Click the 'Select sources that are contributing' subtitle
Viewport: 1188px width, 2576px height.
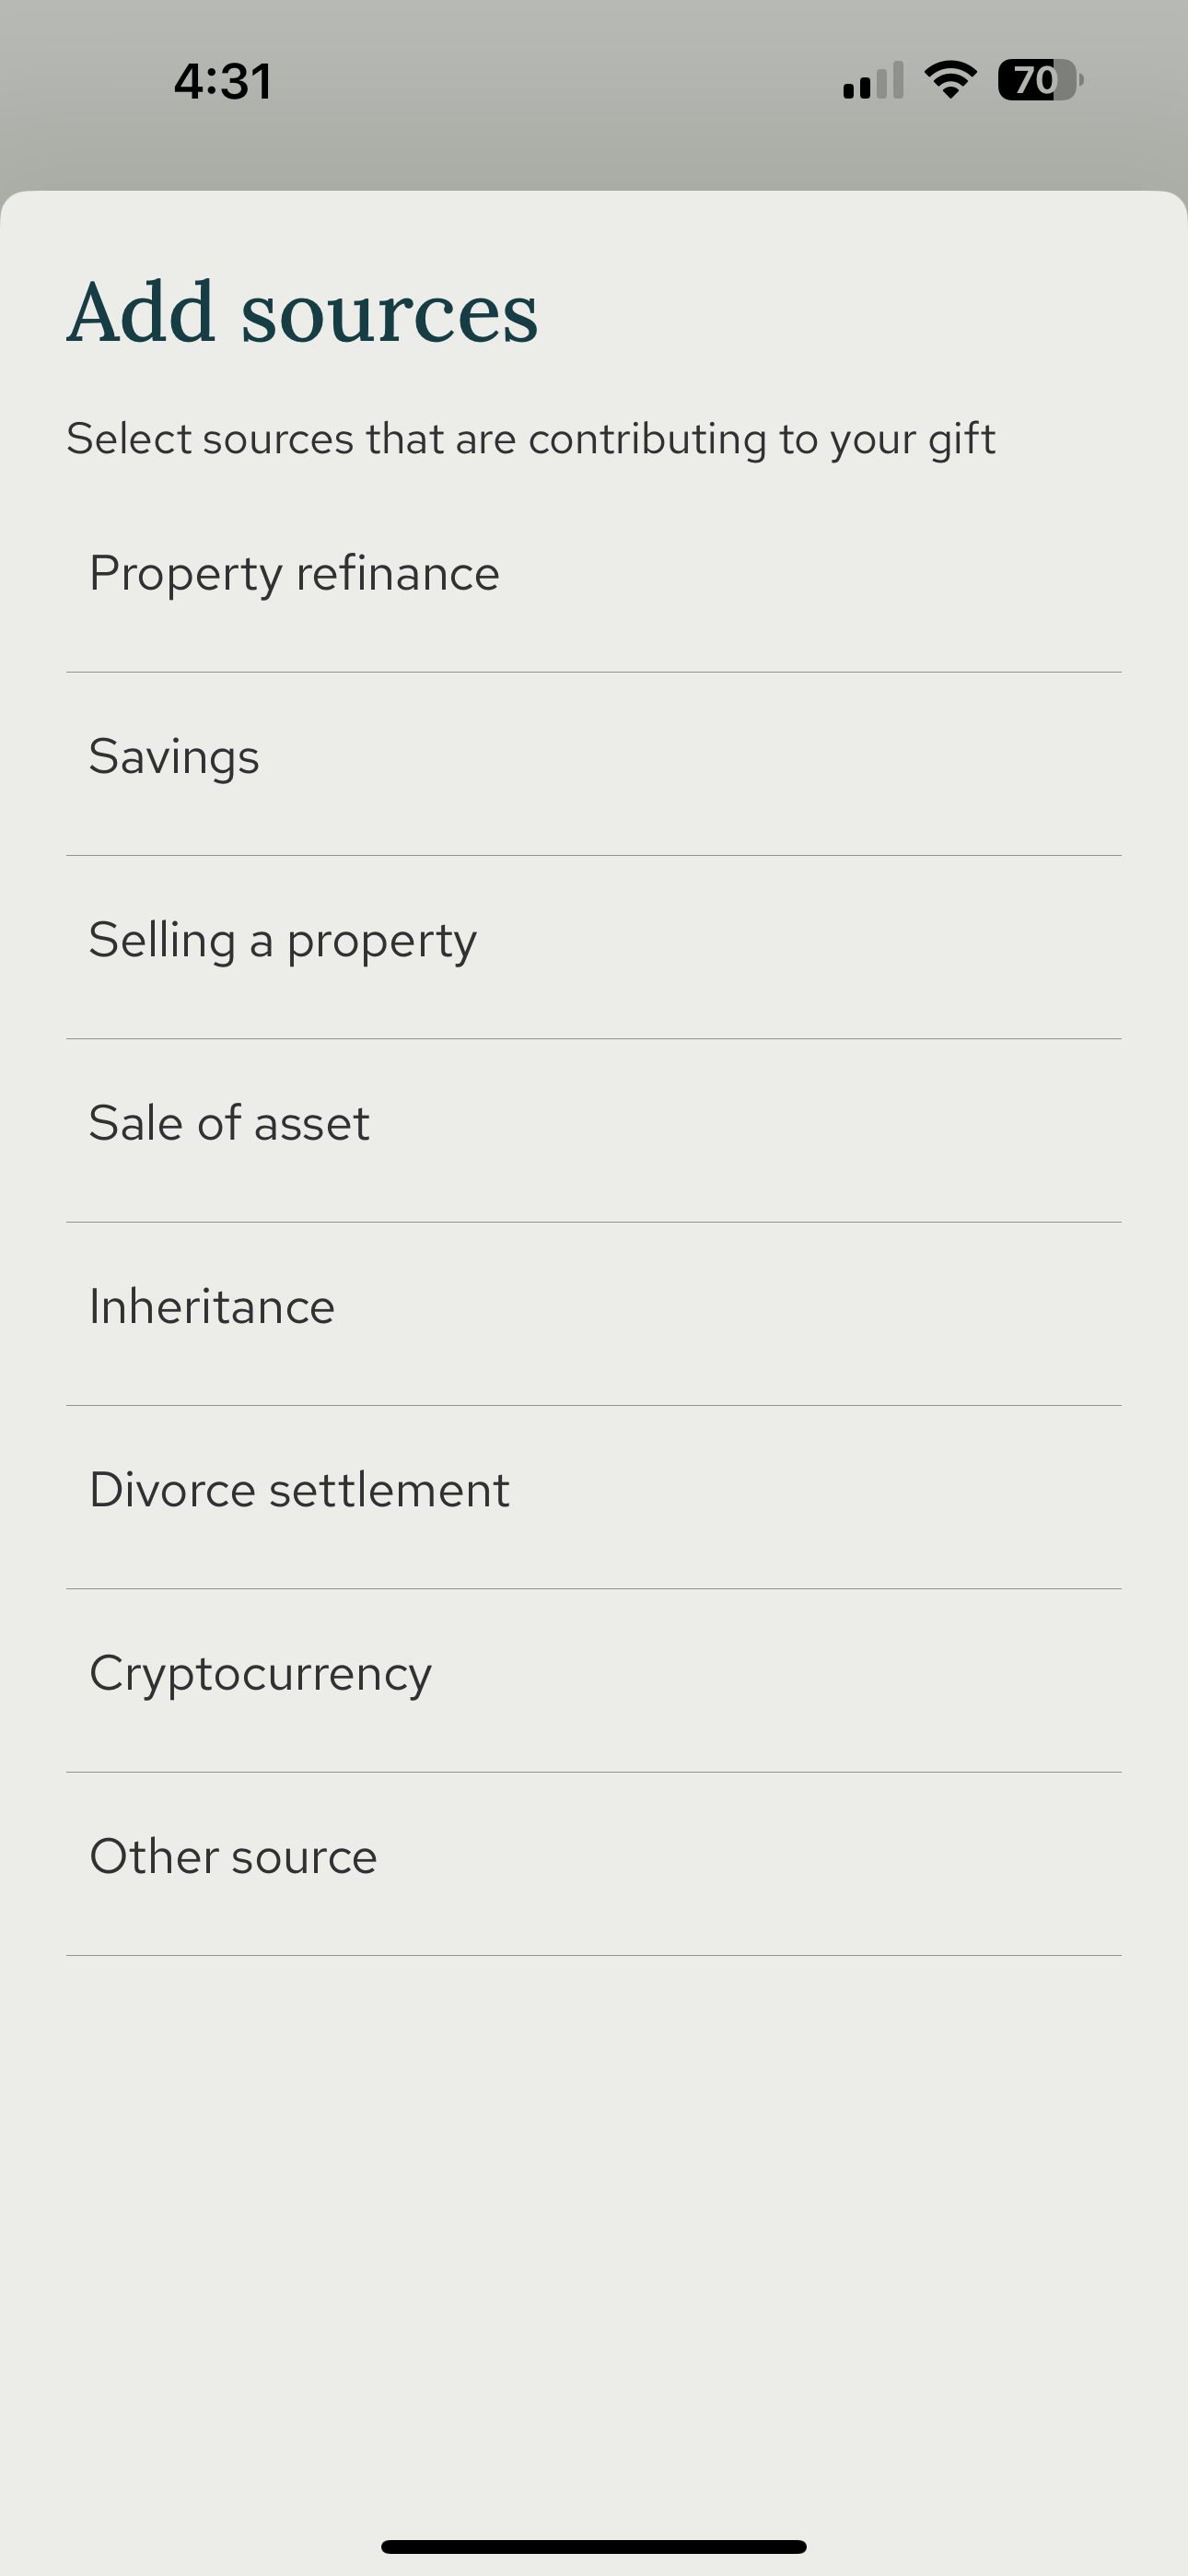(530, 439)
